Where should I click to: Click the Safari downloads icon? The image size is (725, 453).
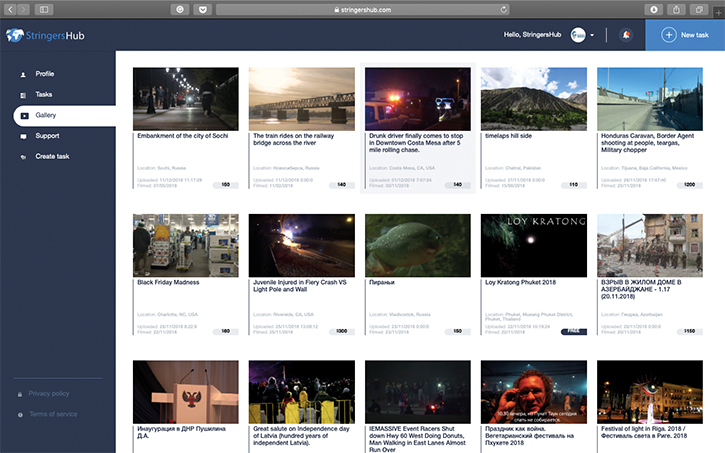[x=655, y=8]
